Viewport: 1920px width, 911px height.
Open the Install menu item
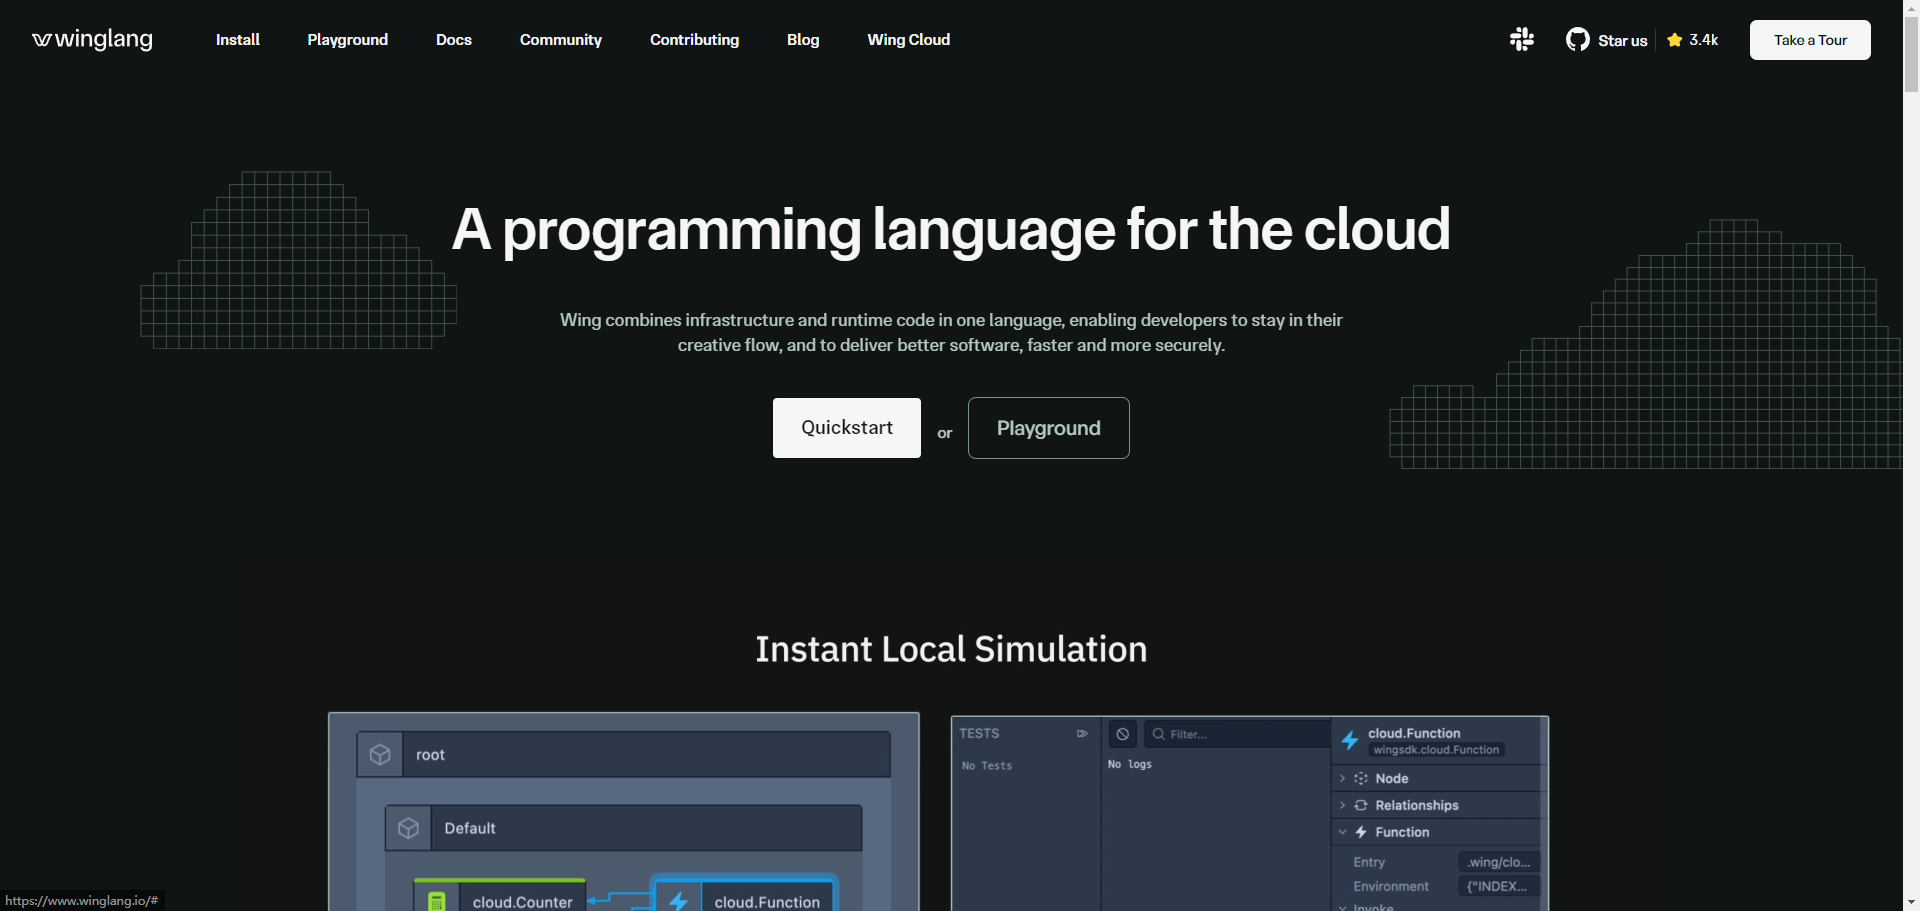[238, 40]
